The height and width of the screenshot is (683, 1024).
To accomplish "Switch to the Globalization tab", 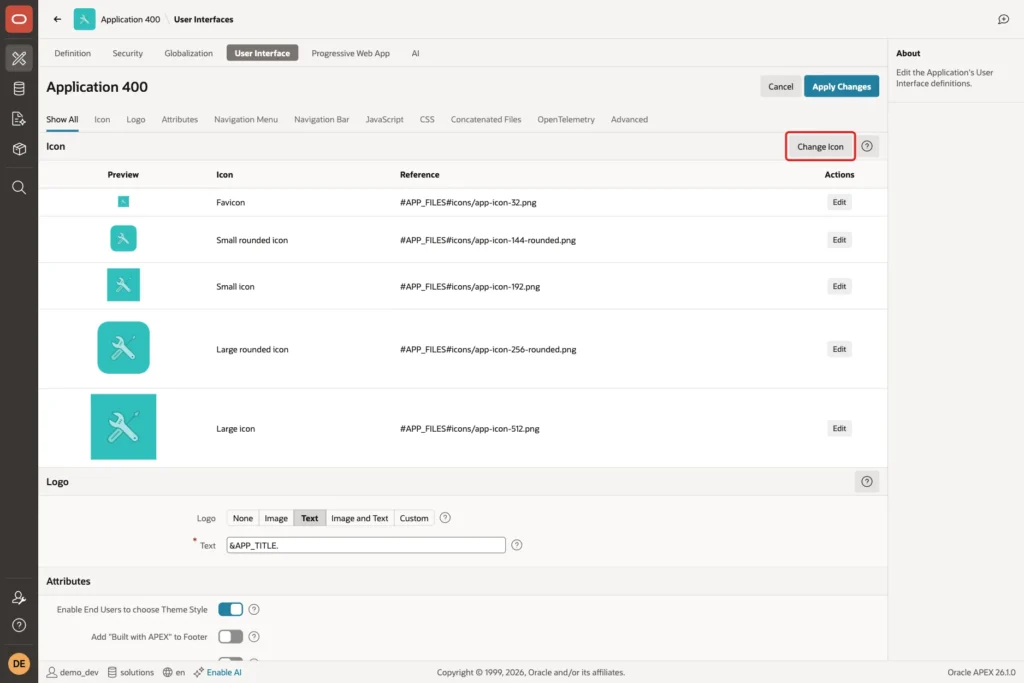I will click(x=189, y=53).
